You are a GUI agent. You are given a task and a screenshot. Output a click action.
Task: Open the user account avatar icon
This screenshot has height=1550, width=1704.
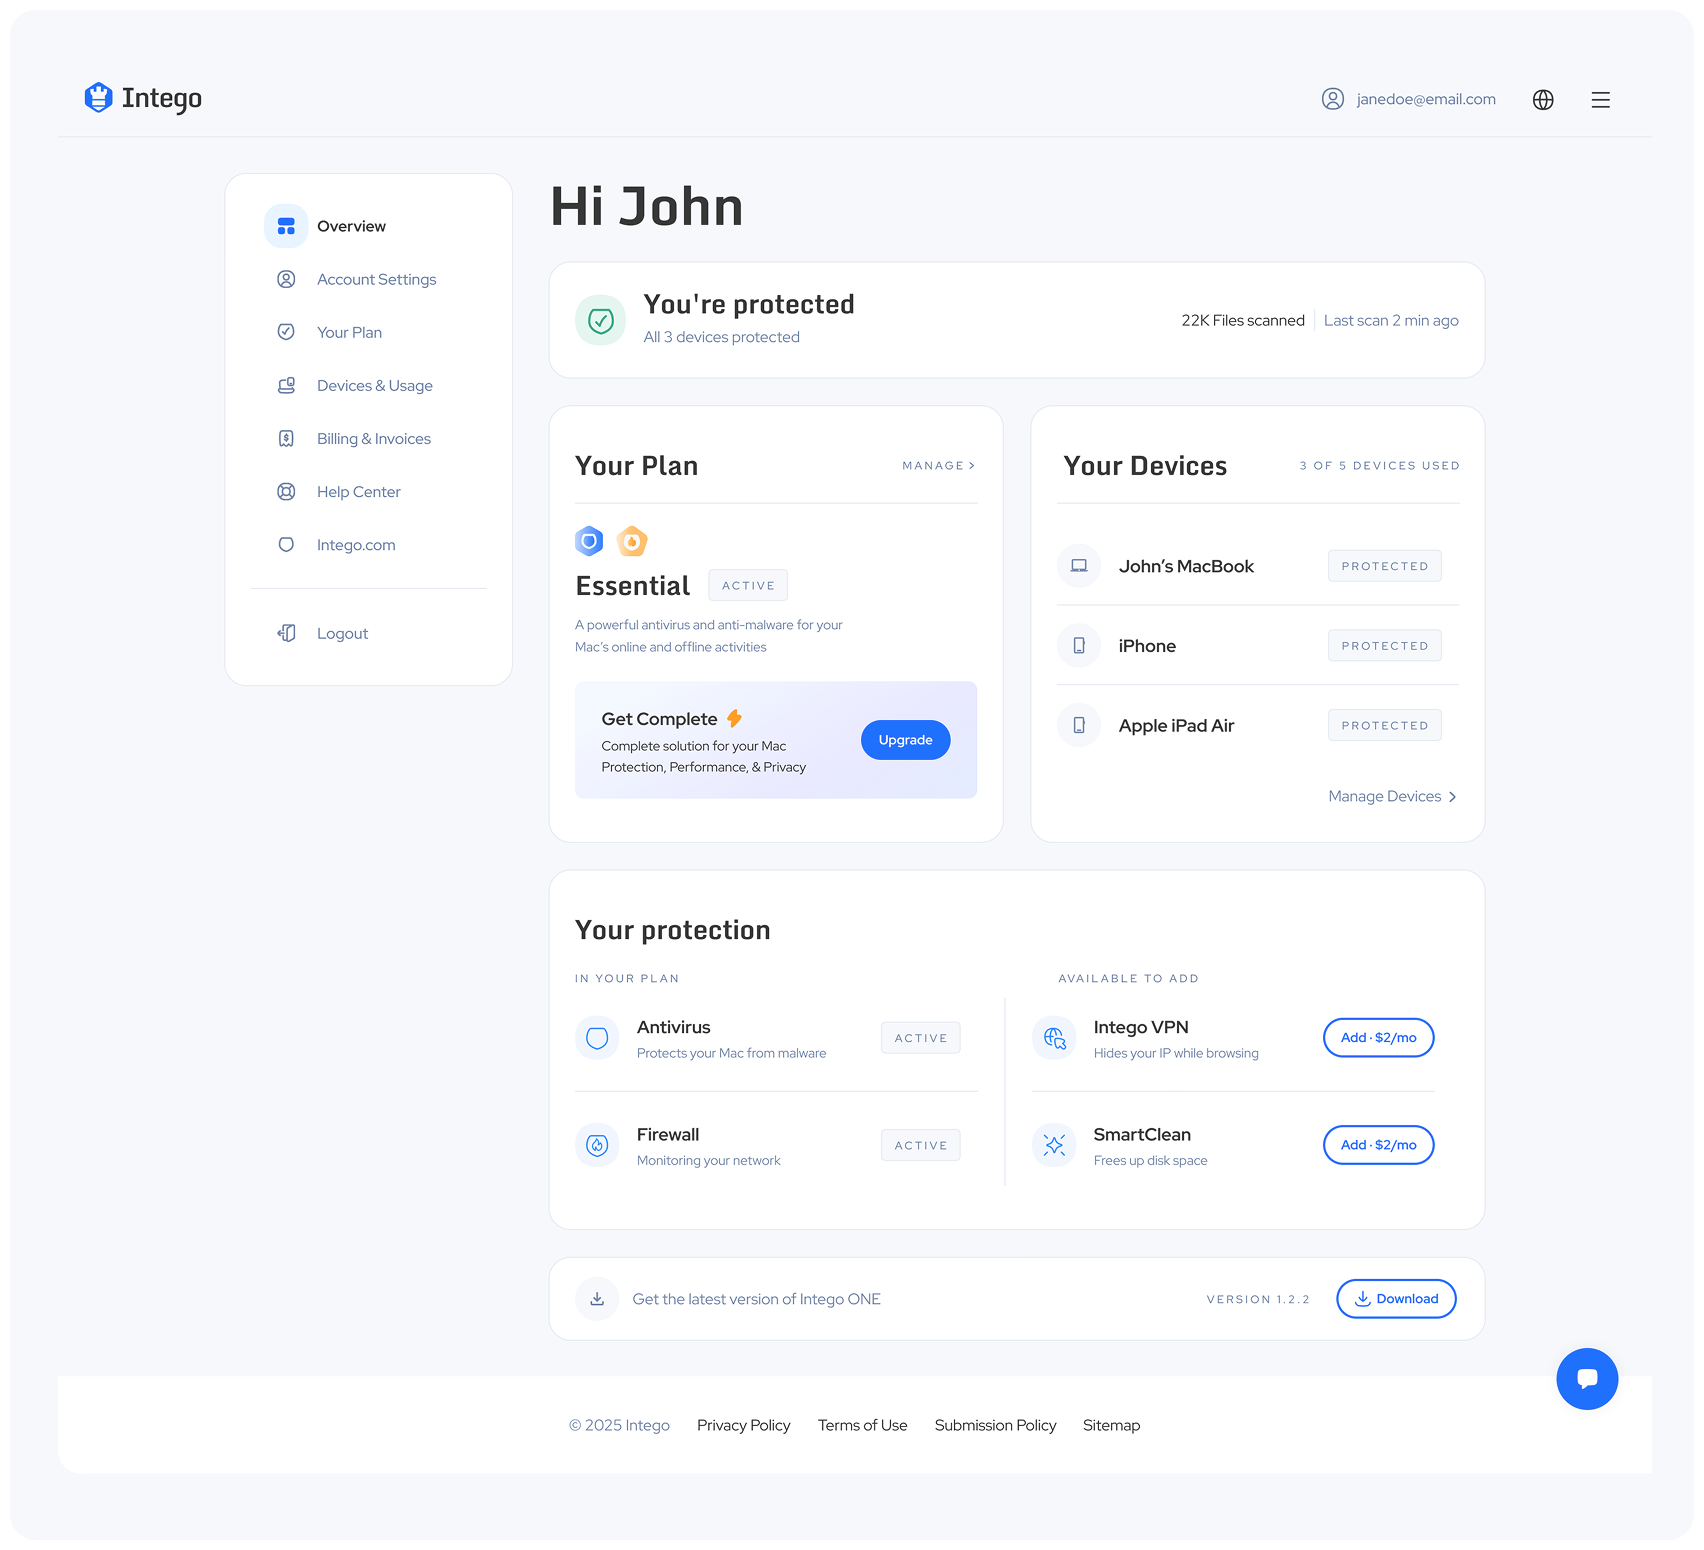click(1332, 99)
